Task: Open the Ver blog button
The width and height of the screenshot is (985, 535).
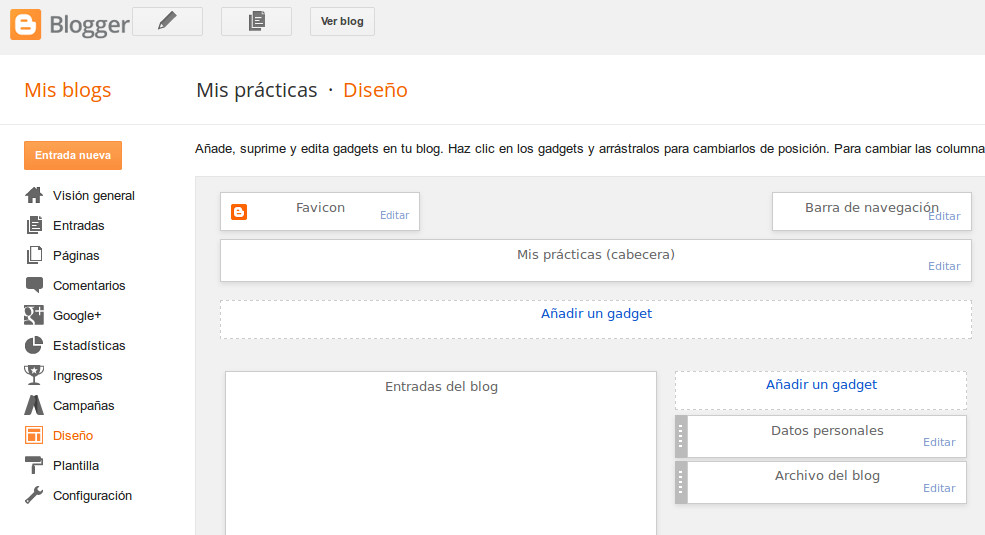Action: [x=342, y=21]
